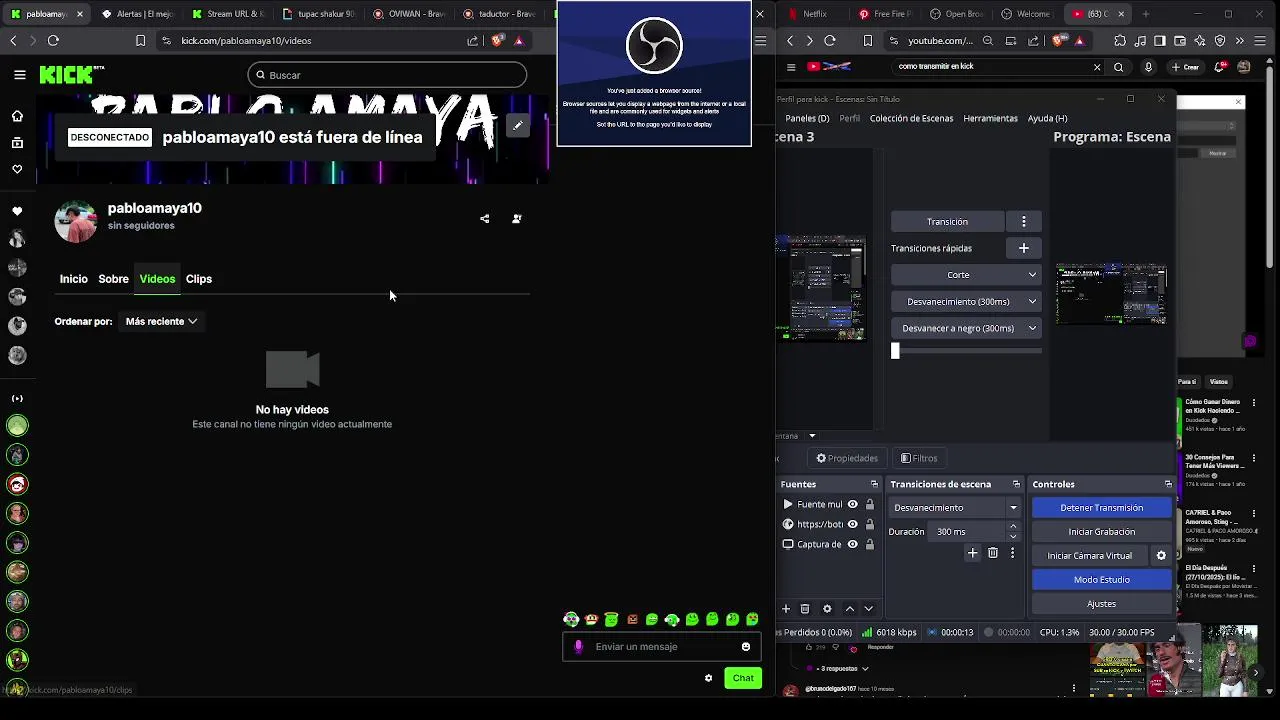The image size is (1280, 720).
Task: Open the Sobre channel tab
Action: tap(113, 279)
